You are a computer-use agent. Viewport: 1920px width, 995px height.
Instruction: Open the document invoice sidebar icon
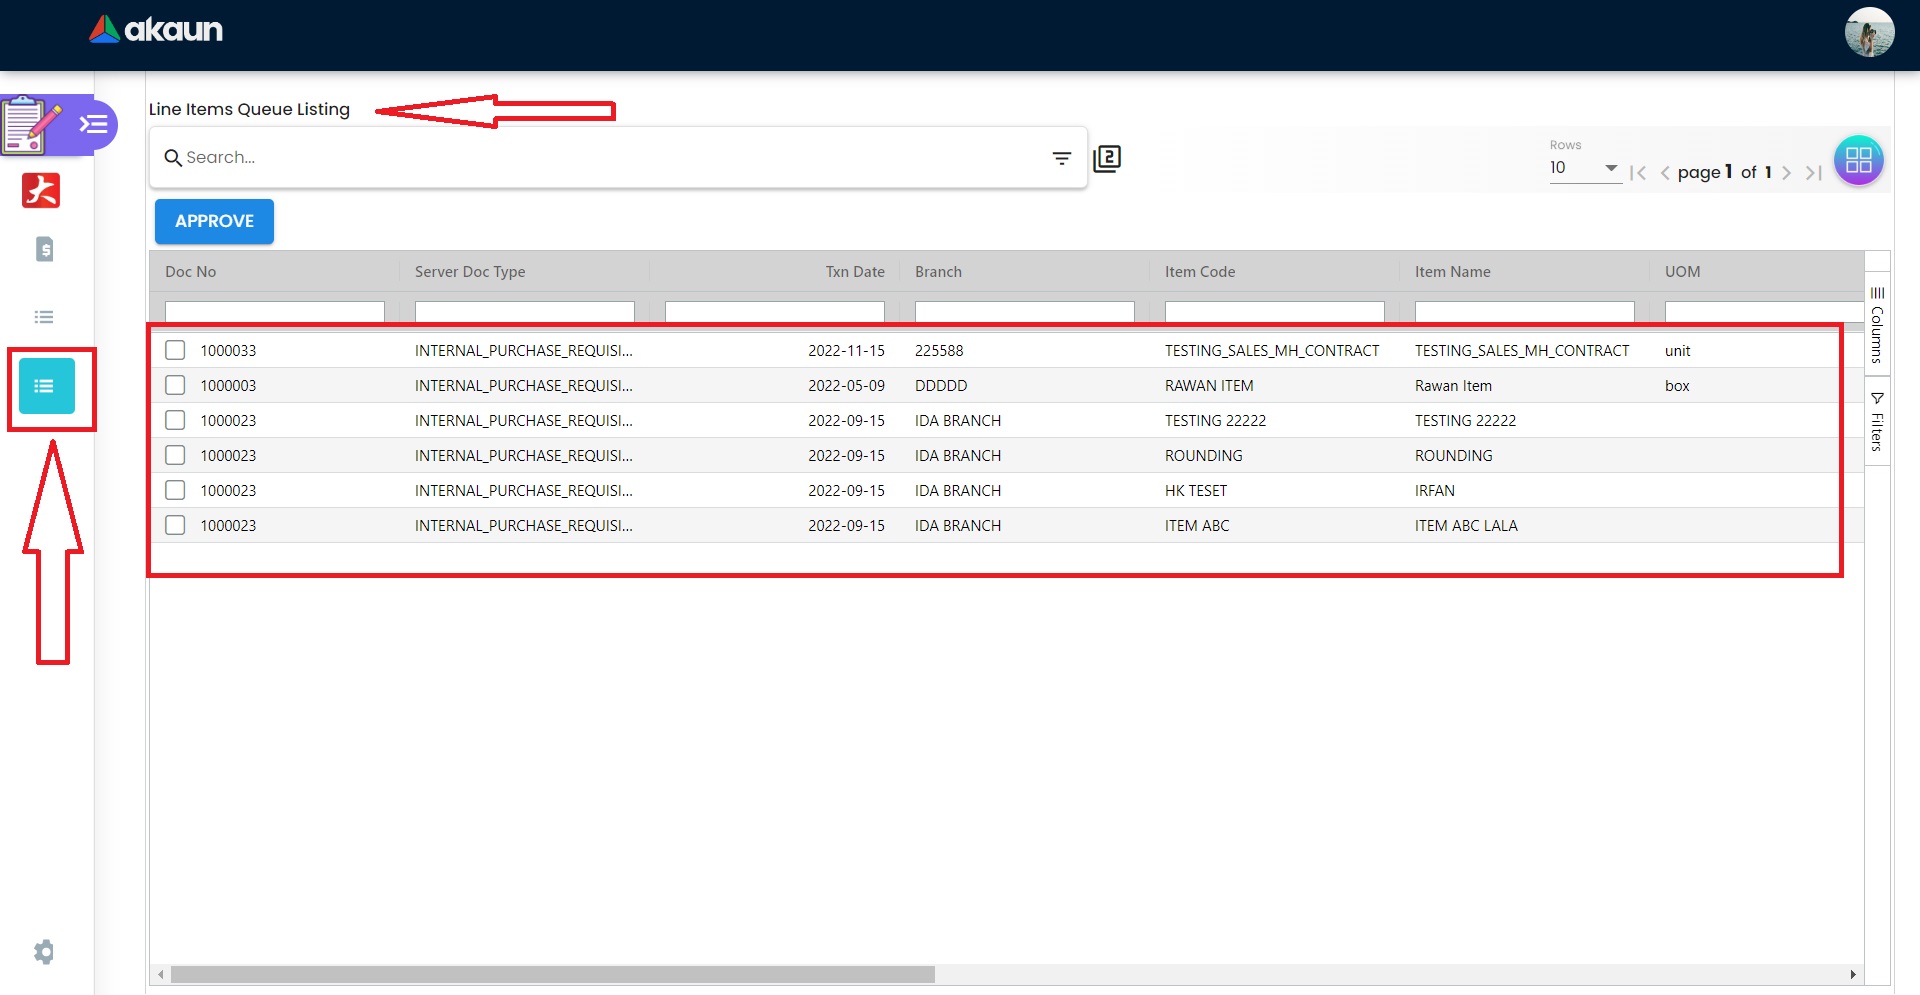click(44, 249)
